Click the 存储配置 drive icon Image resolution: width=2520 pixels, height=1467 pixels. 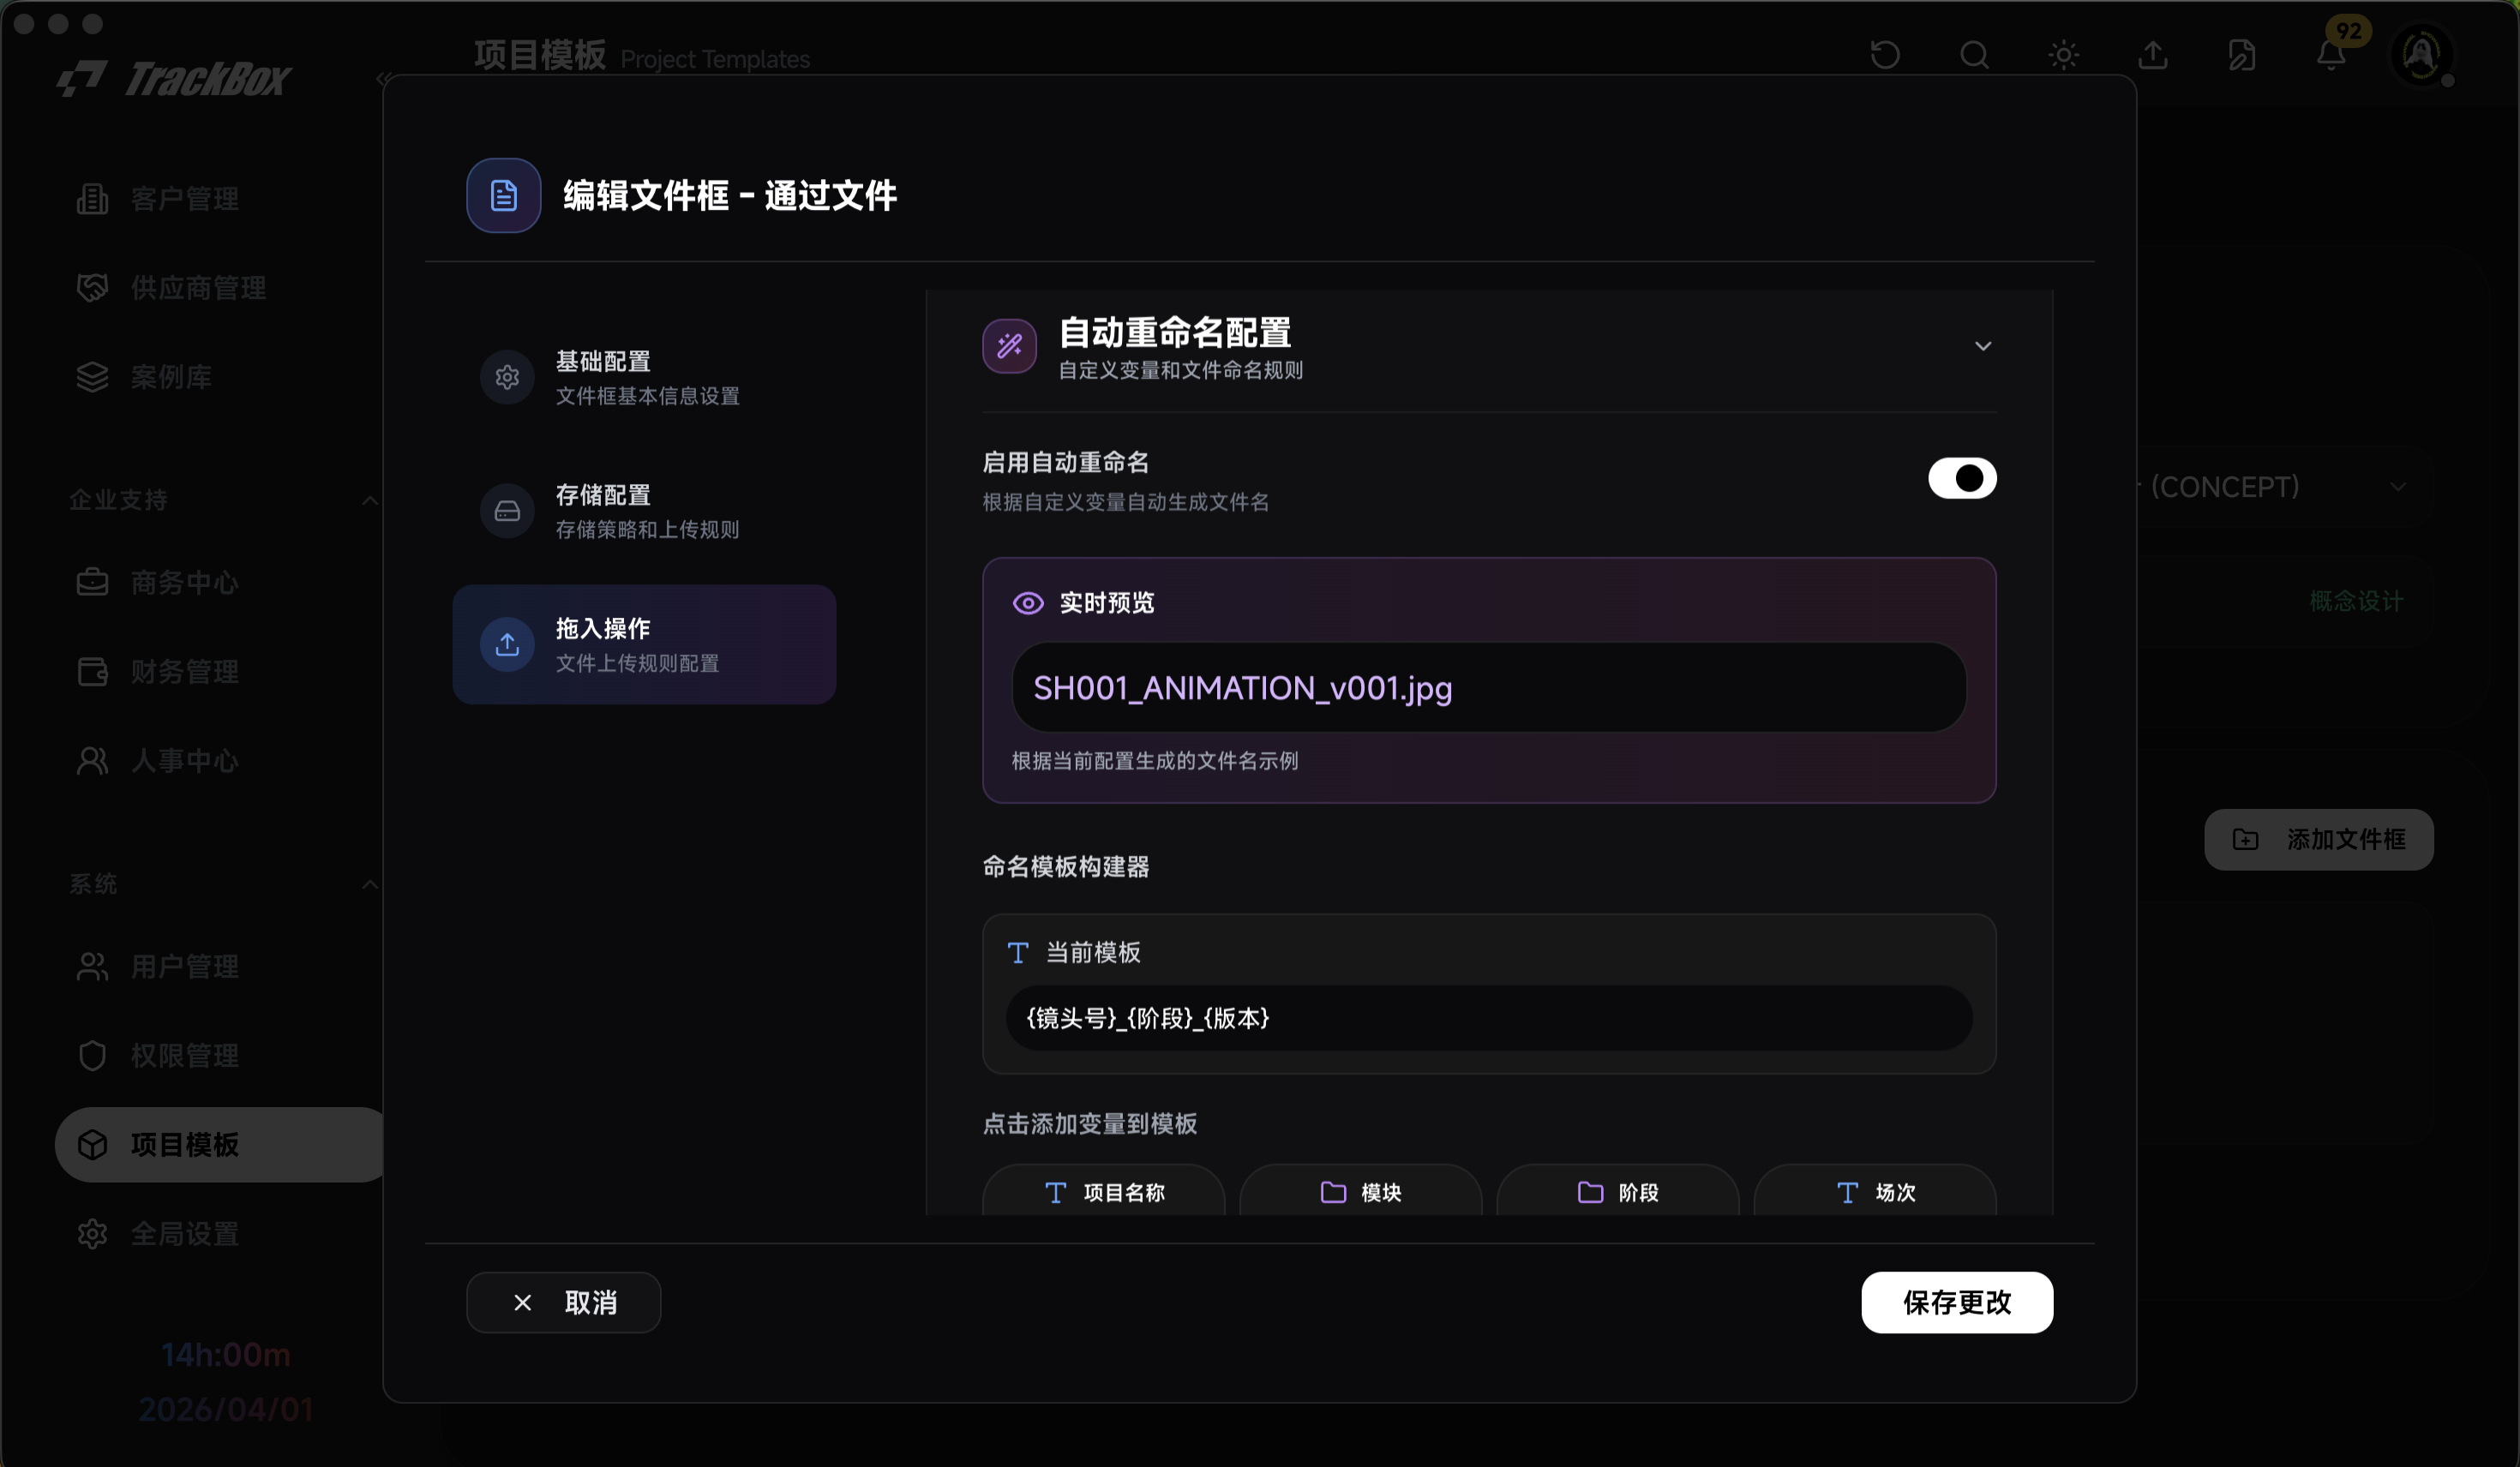pyautogui.click(x=507, y=511)
